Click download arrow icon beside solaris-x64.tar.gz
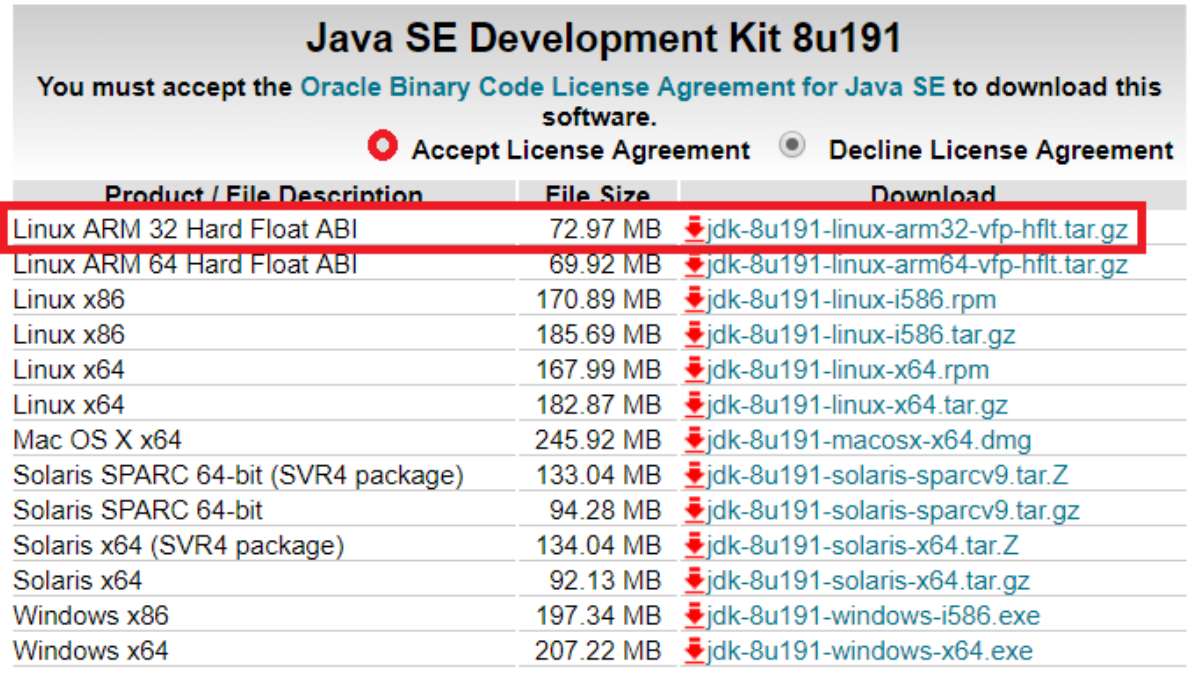Image resolution: width=1196 pixels, height=680 pixels. (694, 579)
